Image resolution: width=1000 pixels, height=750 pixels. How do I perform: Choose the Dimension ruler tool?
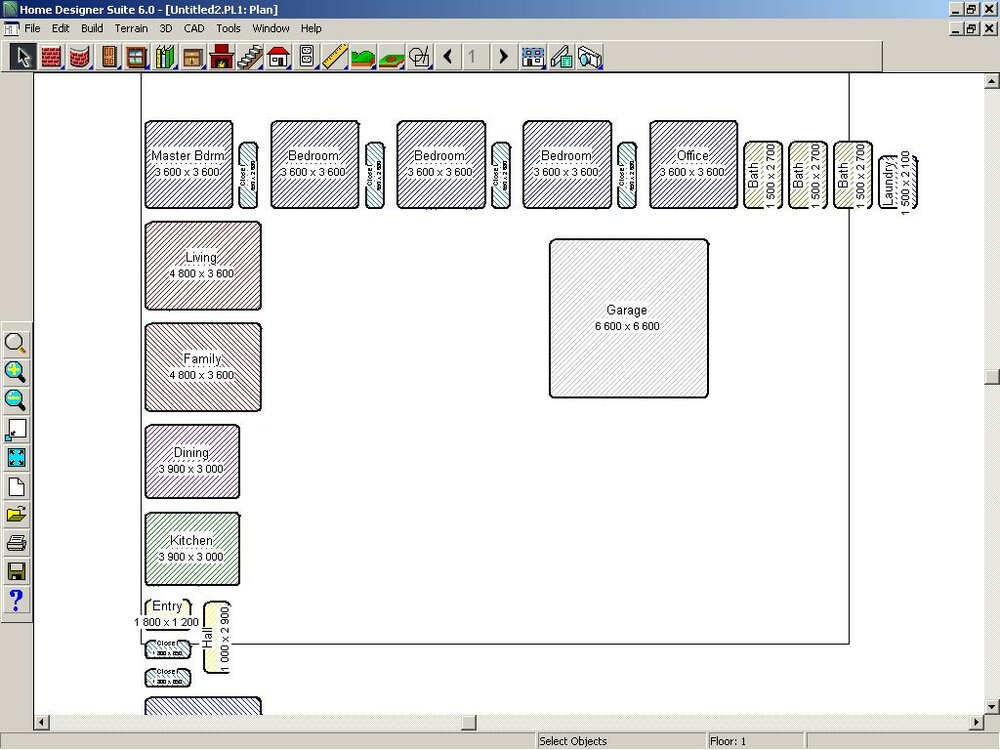335,56
